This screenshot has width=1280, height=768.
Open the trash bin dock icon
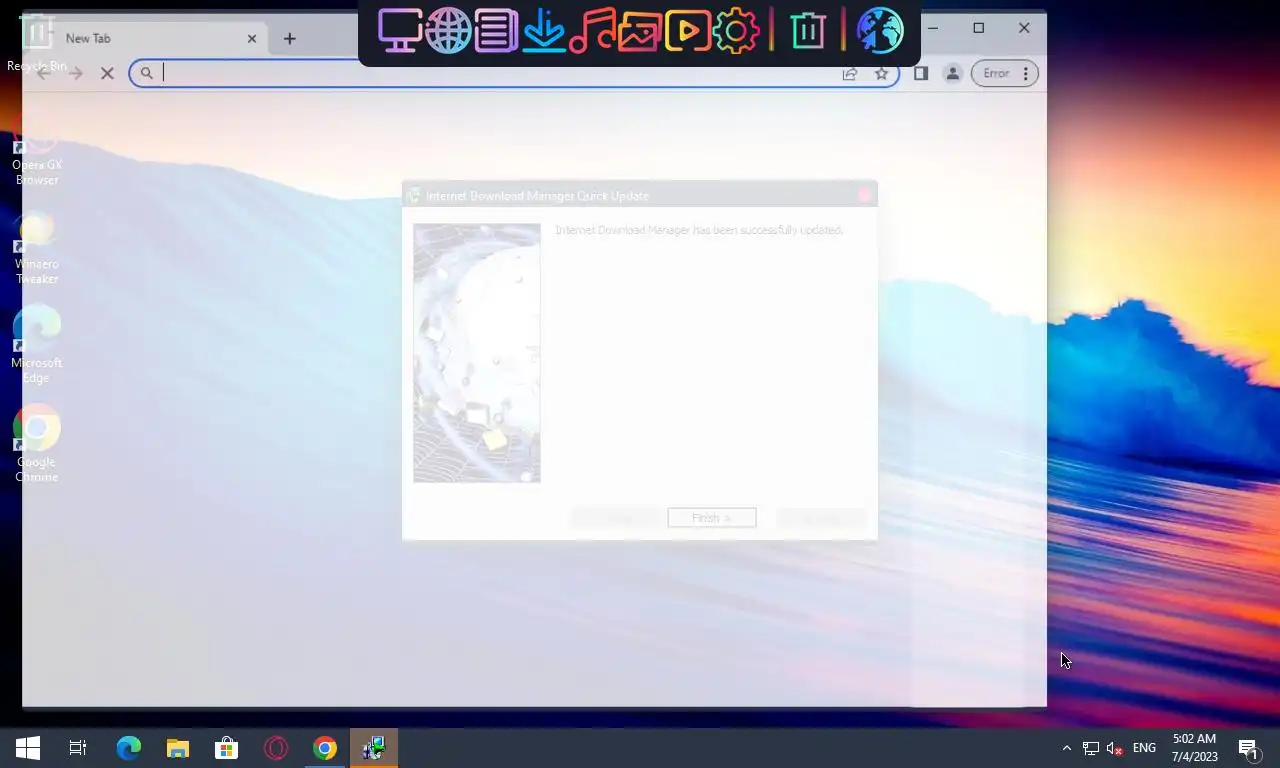pyautogui.click(x=807, y=30)
